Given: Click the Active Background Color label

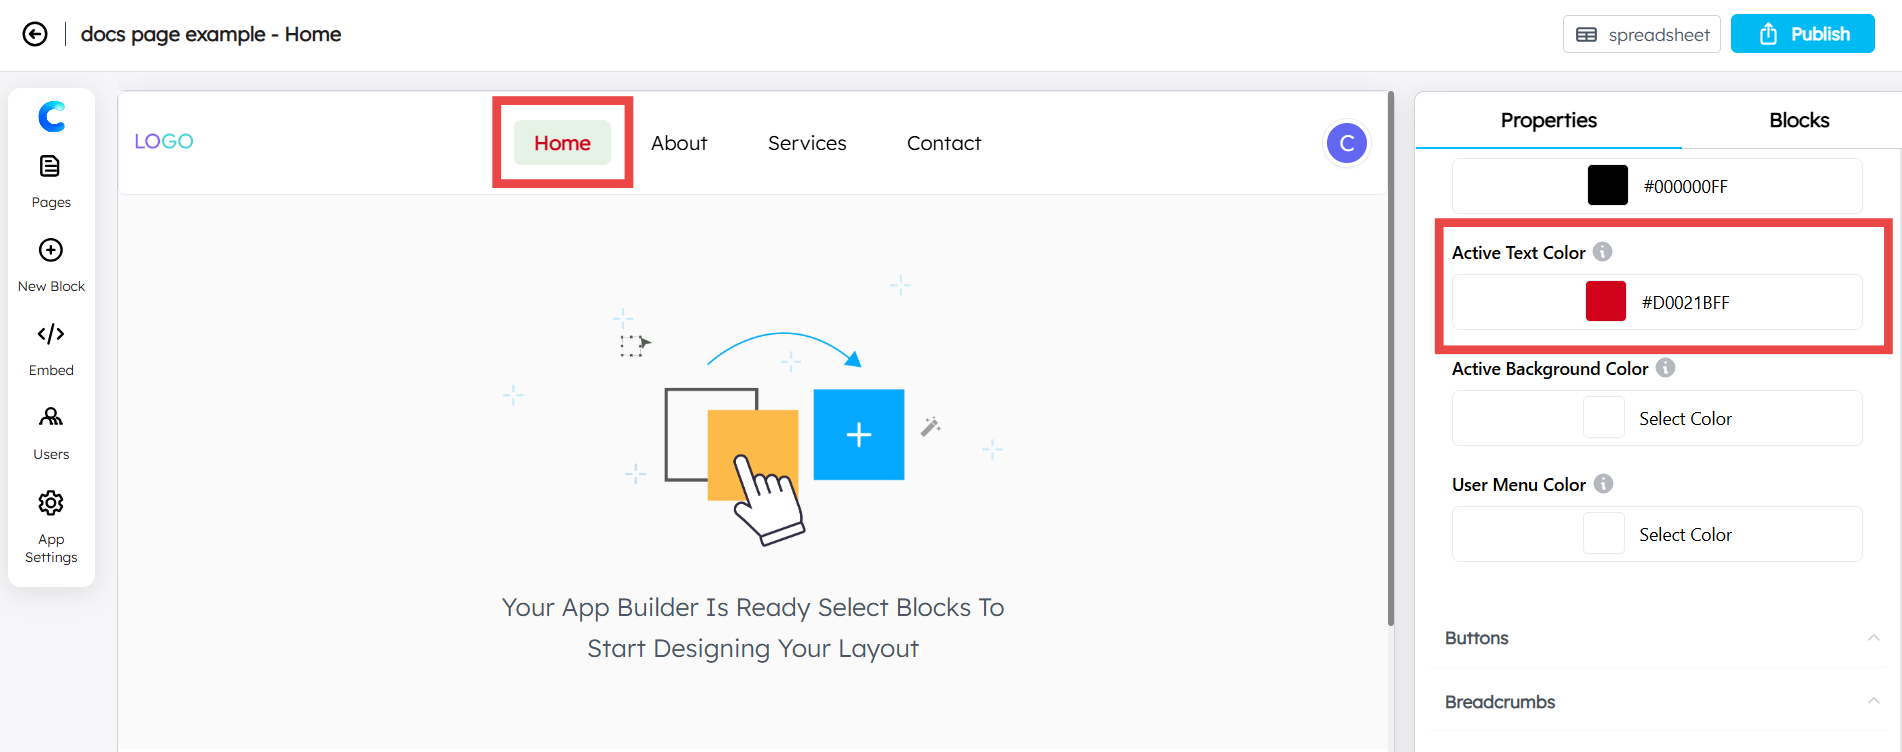Looking at the screenshot, I should 1550,369.
